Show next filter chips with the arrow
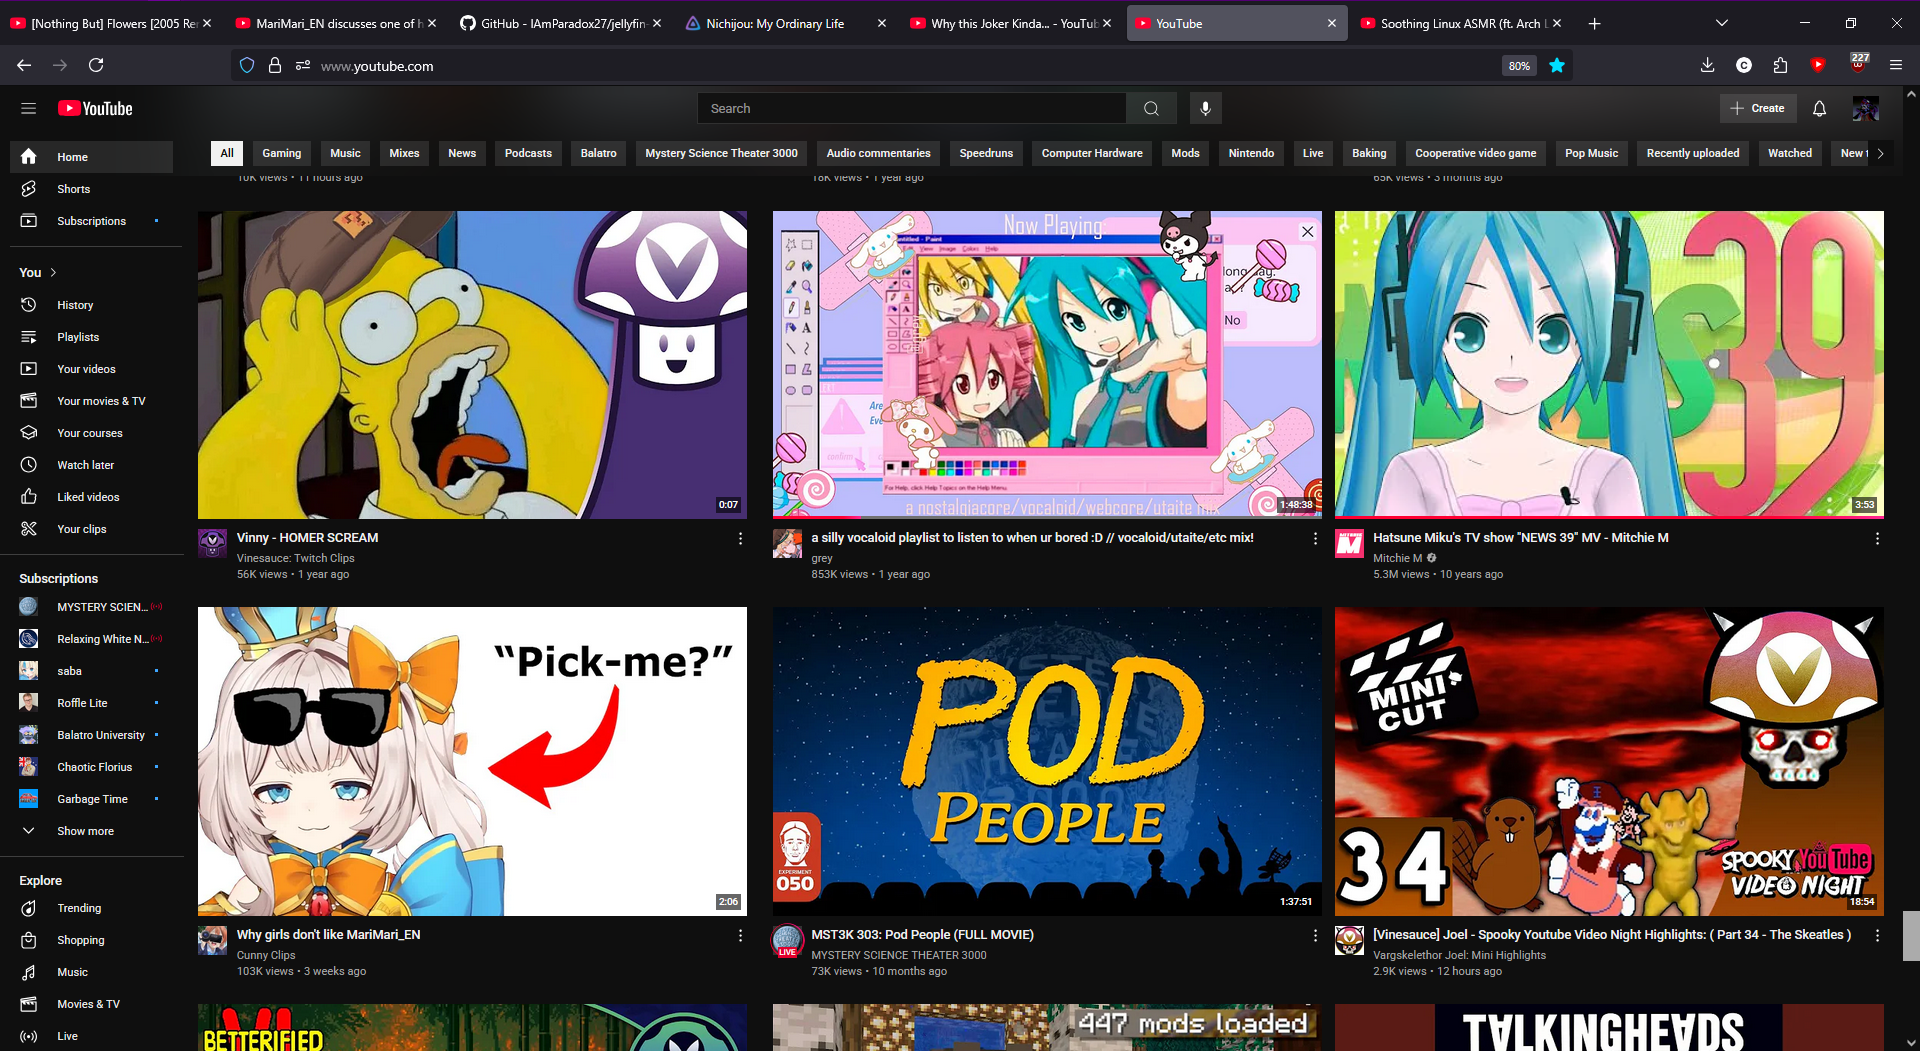The image size is (1920, 1051). click(1880, 153)
